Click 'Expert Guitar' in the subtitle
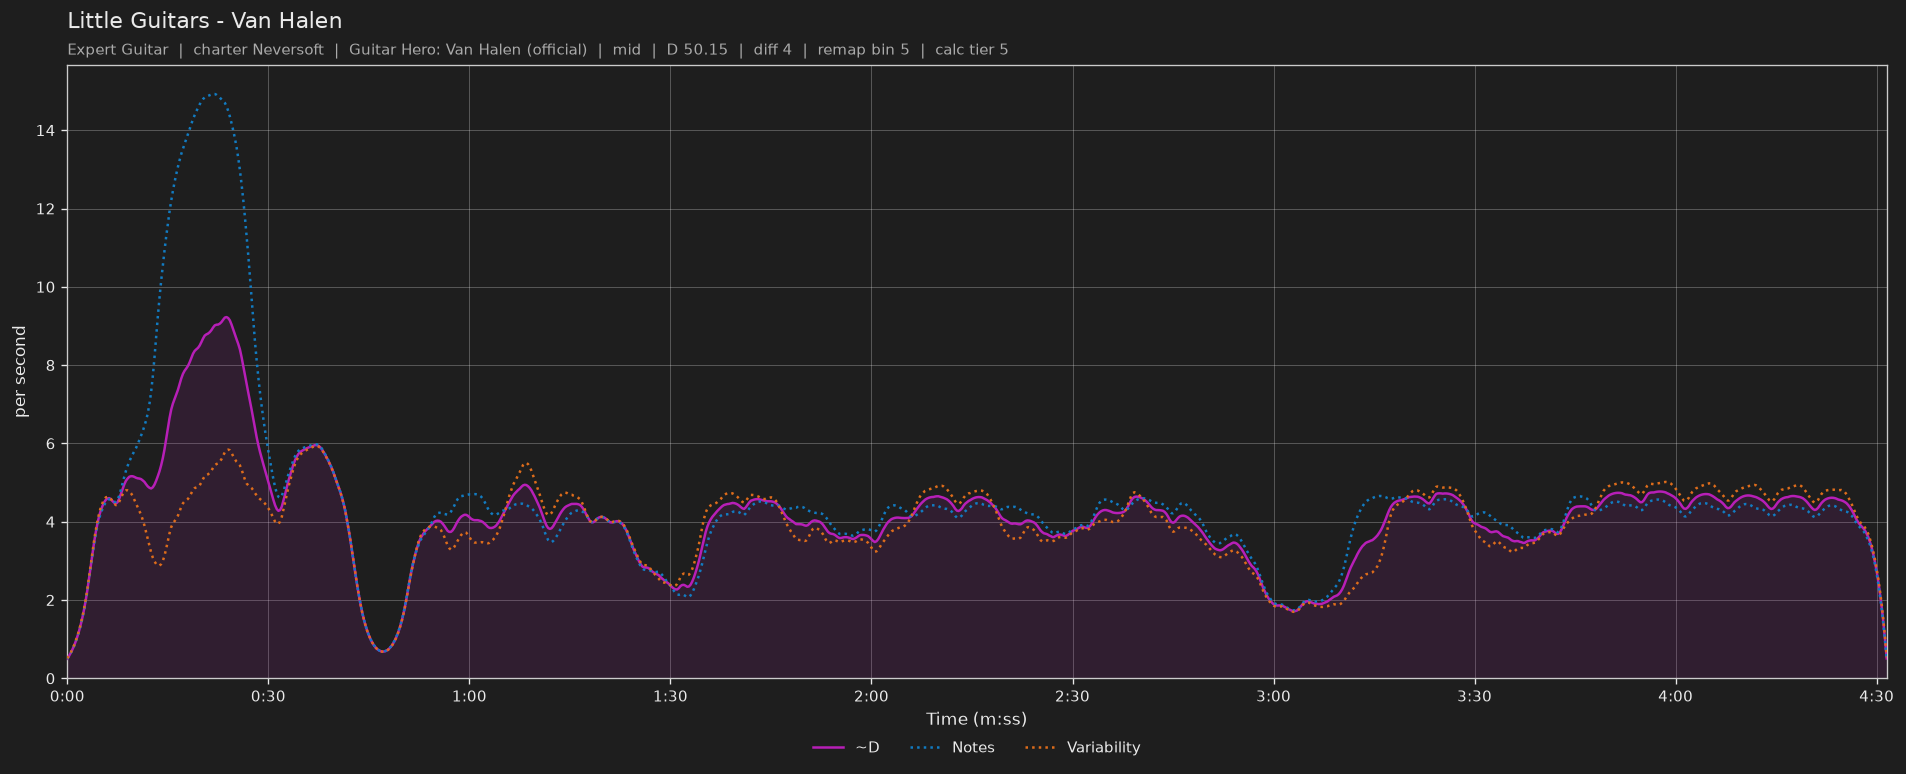 118,49
